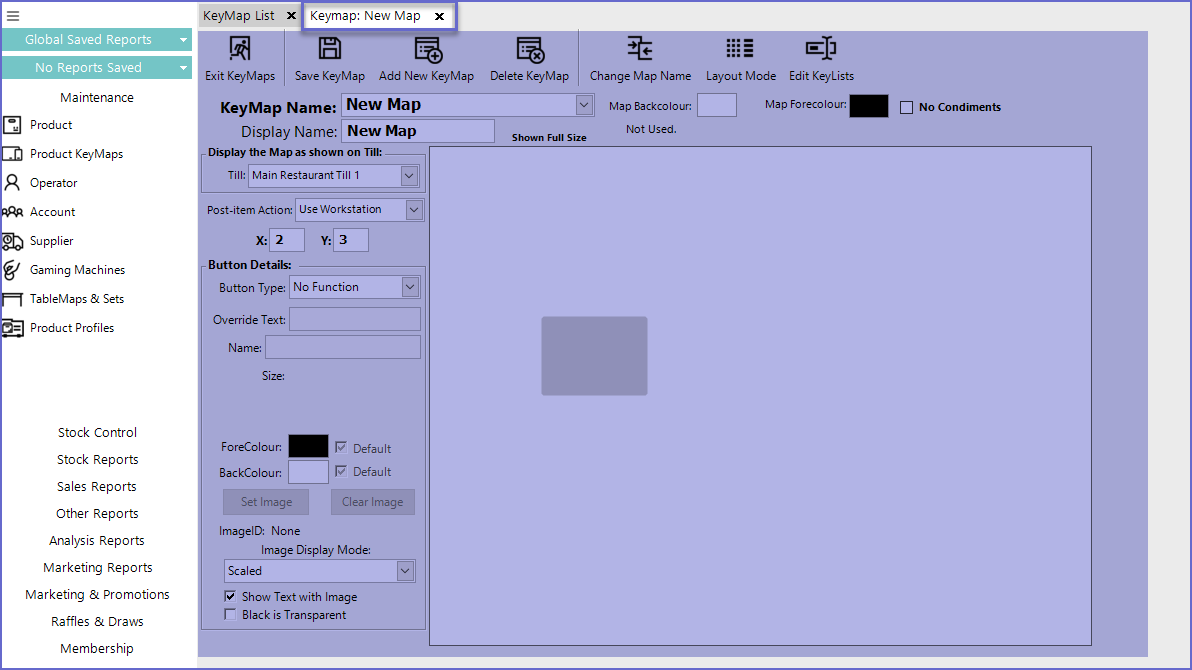Click the Exit KeyMaps toolbar icon
Screen dimensions: 1192x670
tap(240, 50)
